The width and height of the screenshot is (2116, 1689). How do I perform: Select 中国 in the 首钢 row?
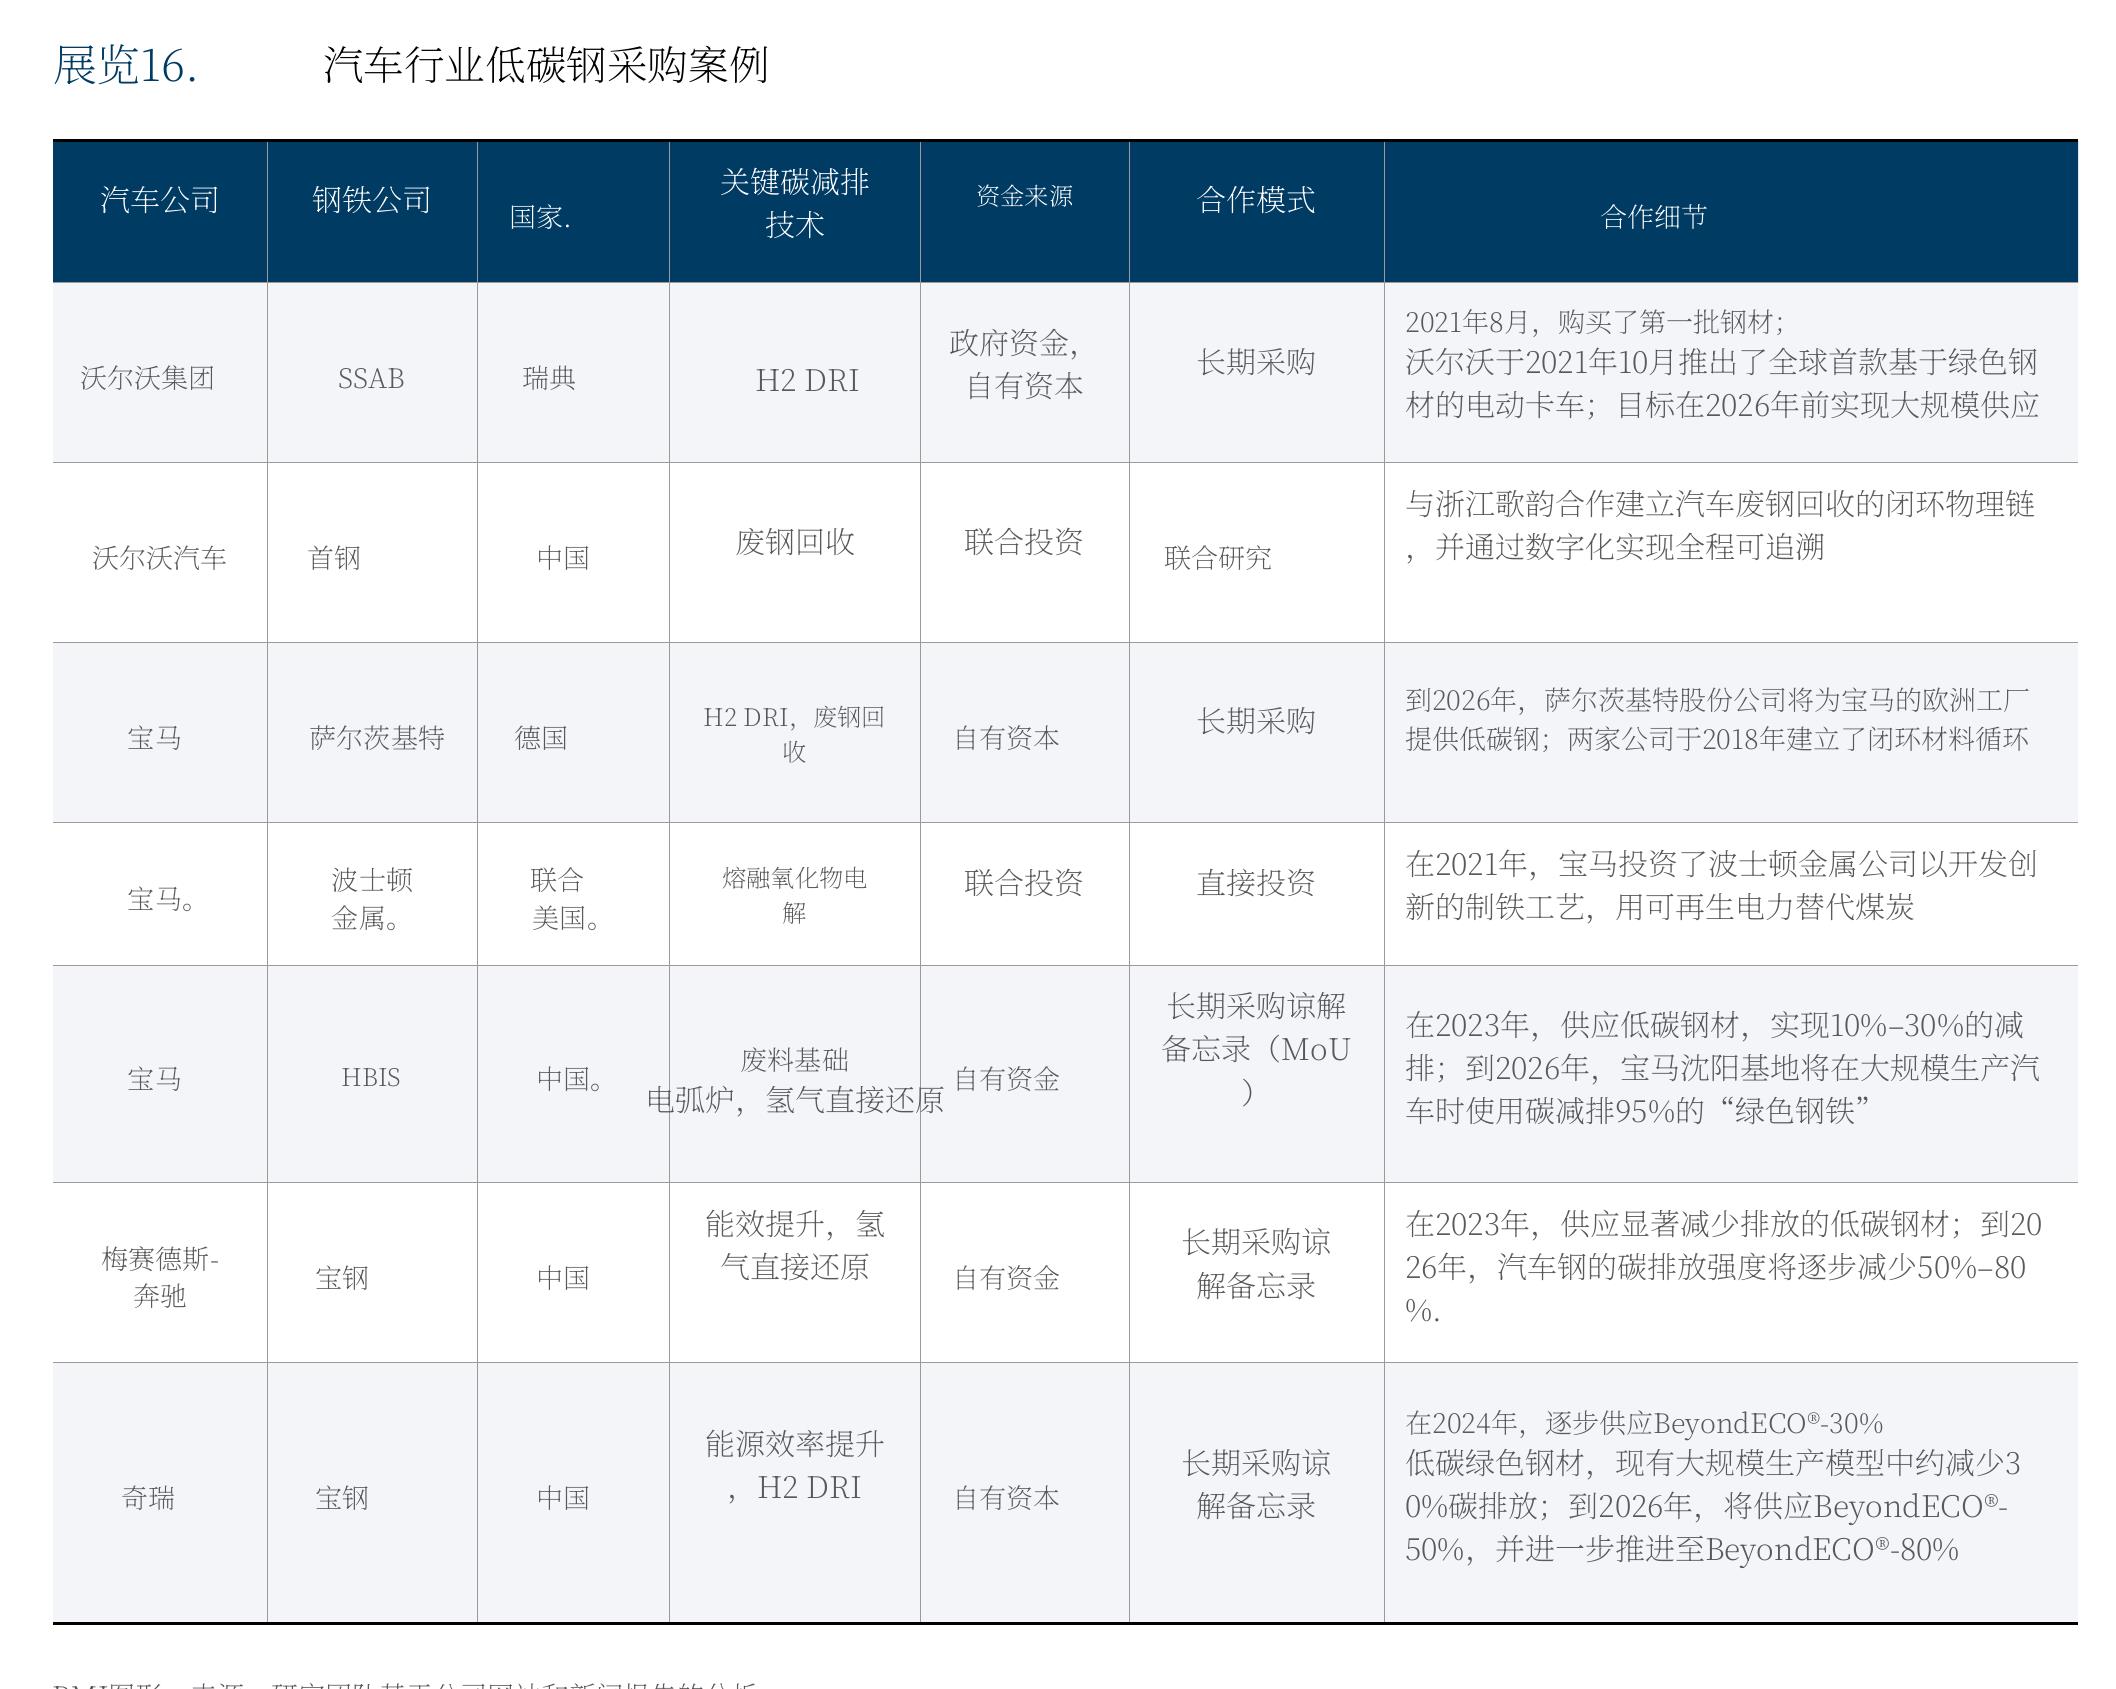click(563, 558)
